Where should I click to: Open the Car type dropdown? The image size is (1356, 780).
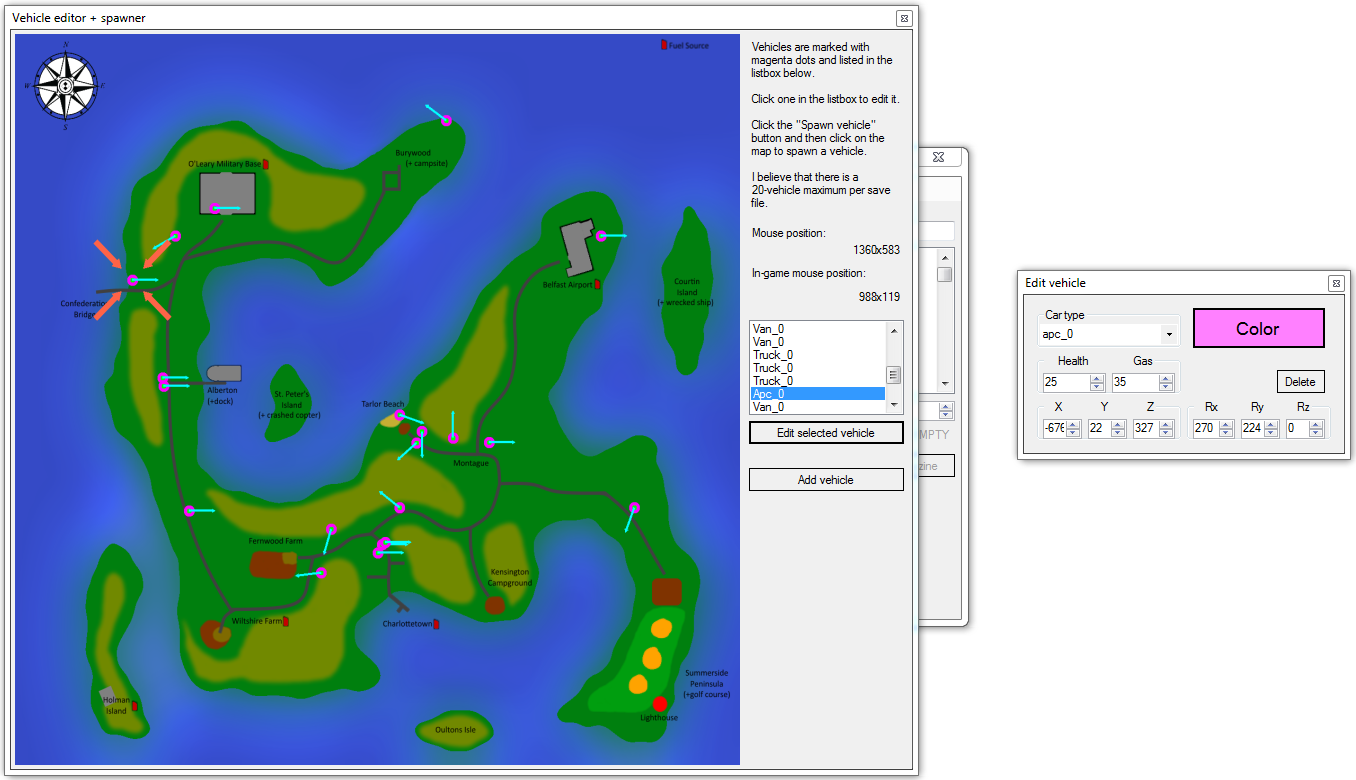pyautogui.click(x=1169, y=334)
